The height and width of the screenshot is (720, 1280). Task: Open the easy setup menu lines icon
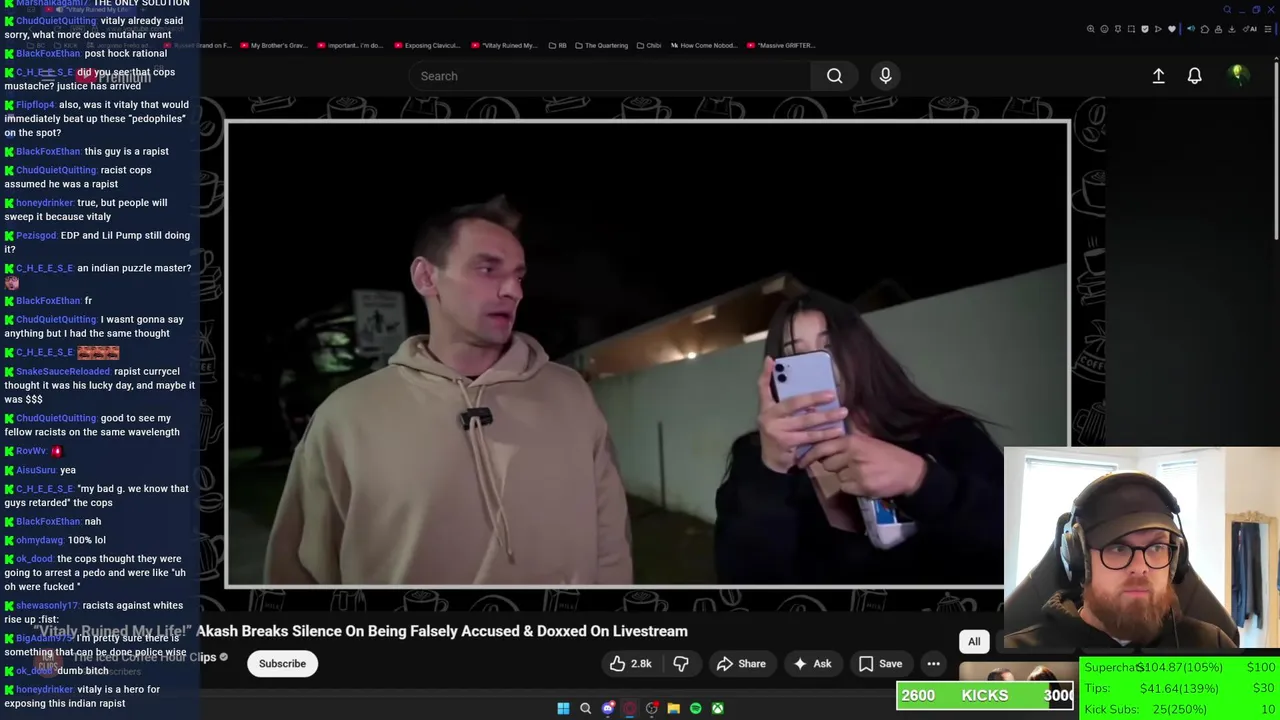point(1268,29)
